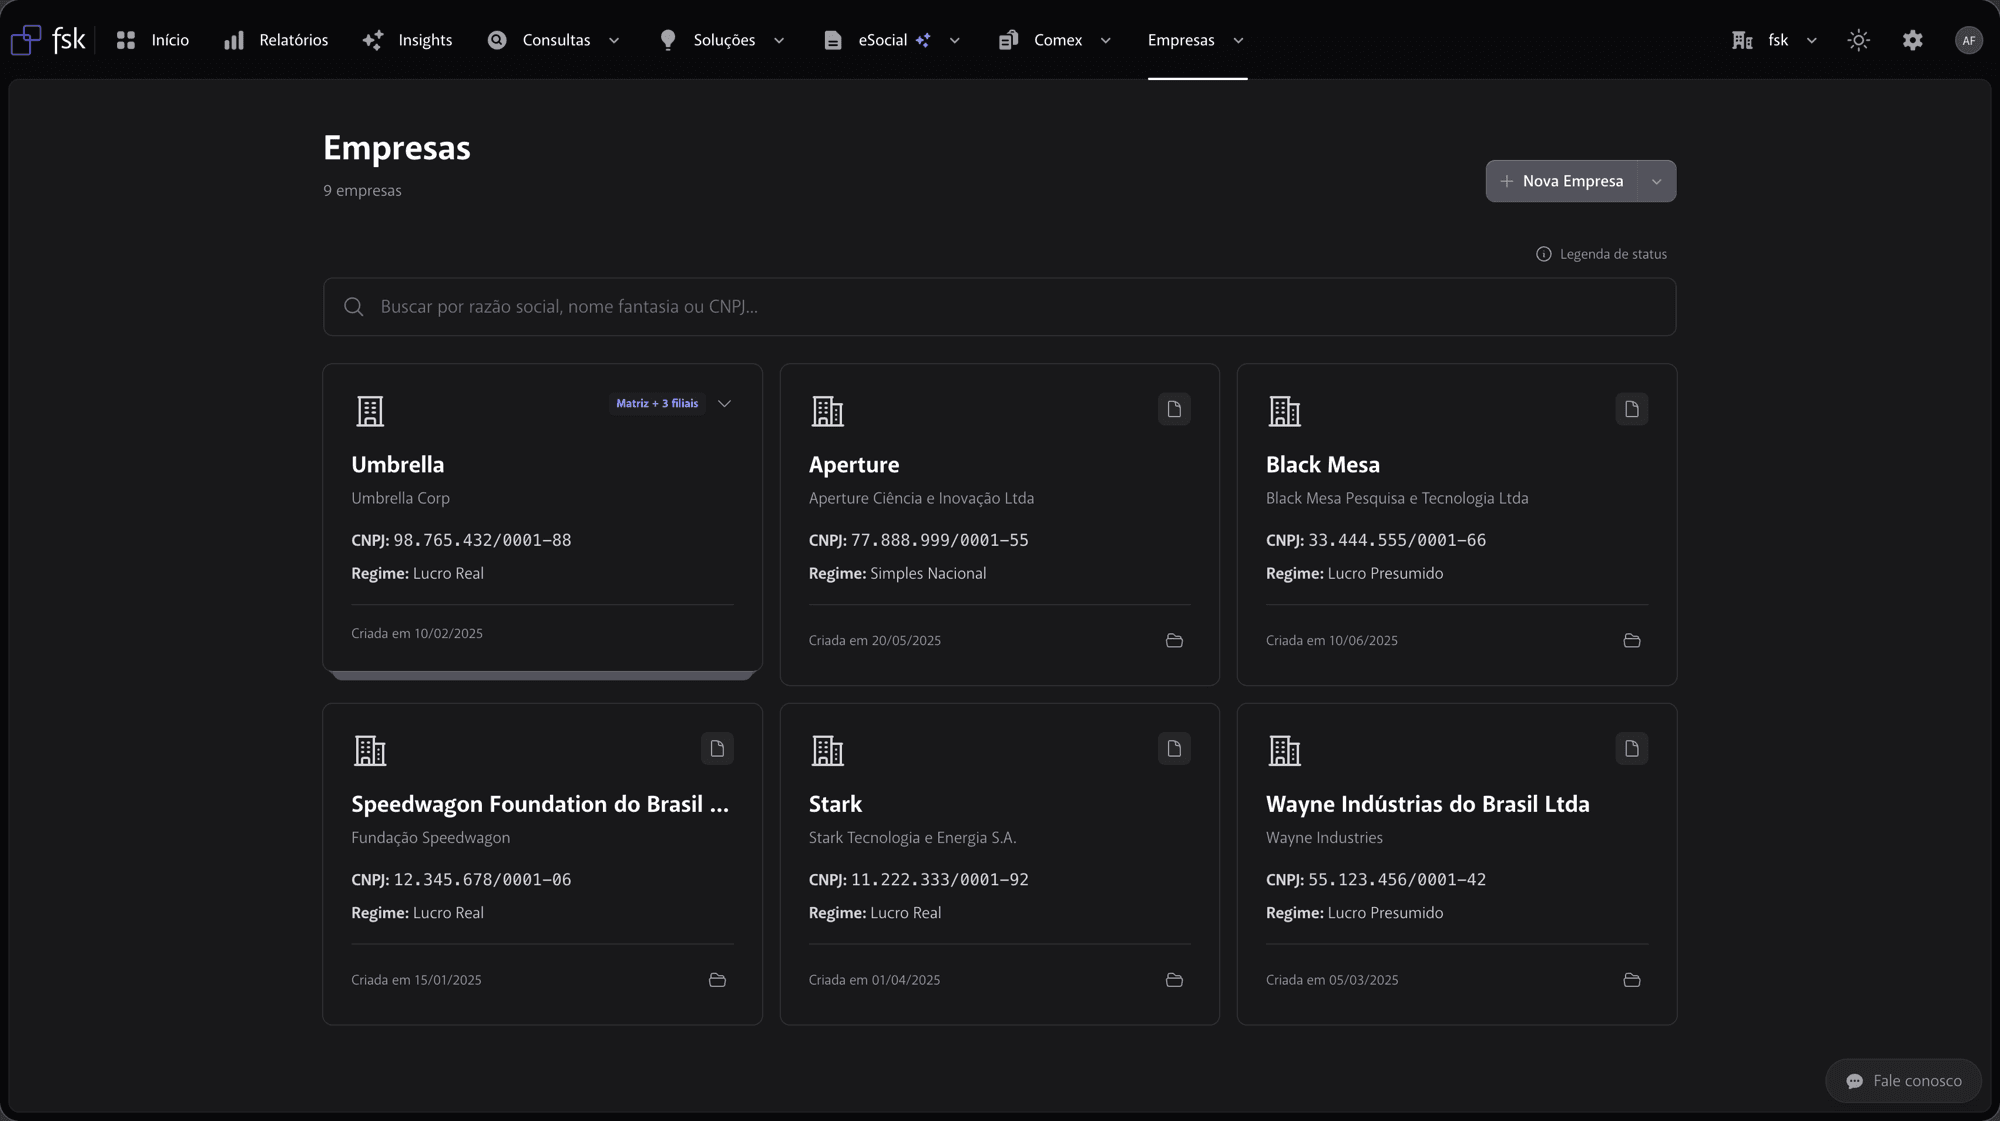The image size is (2000, 1121).
Task: Open the Stark company title
Action: 835,804
